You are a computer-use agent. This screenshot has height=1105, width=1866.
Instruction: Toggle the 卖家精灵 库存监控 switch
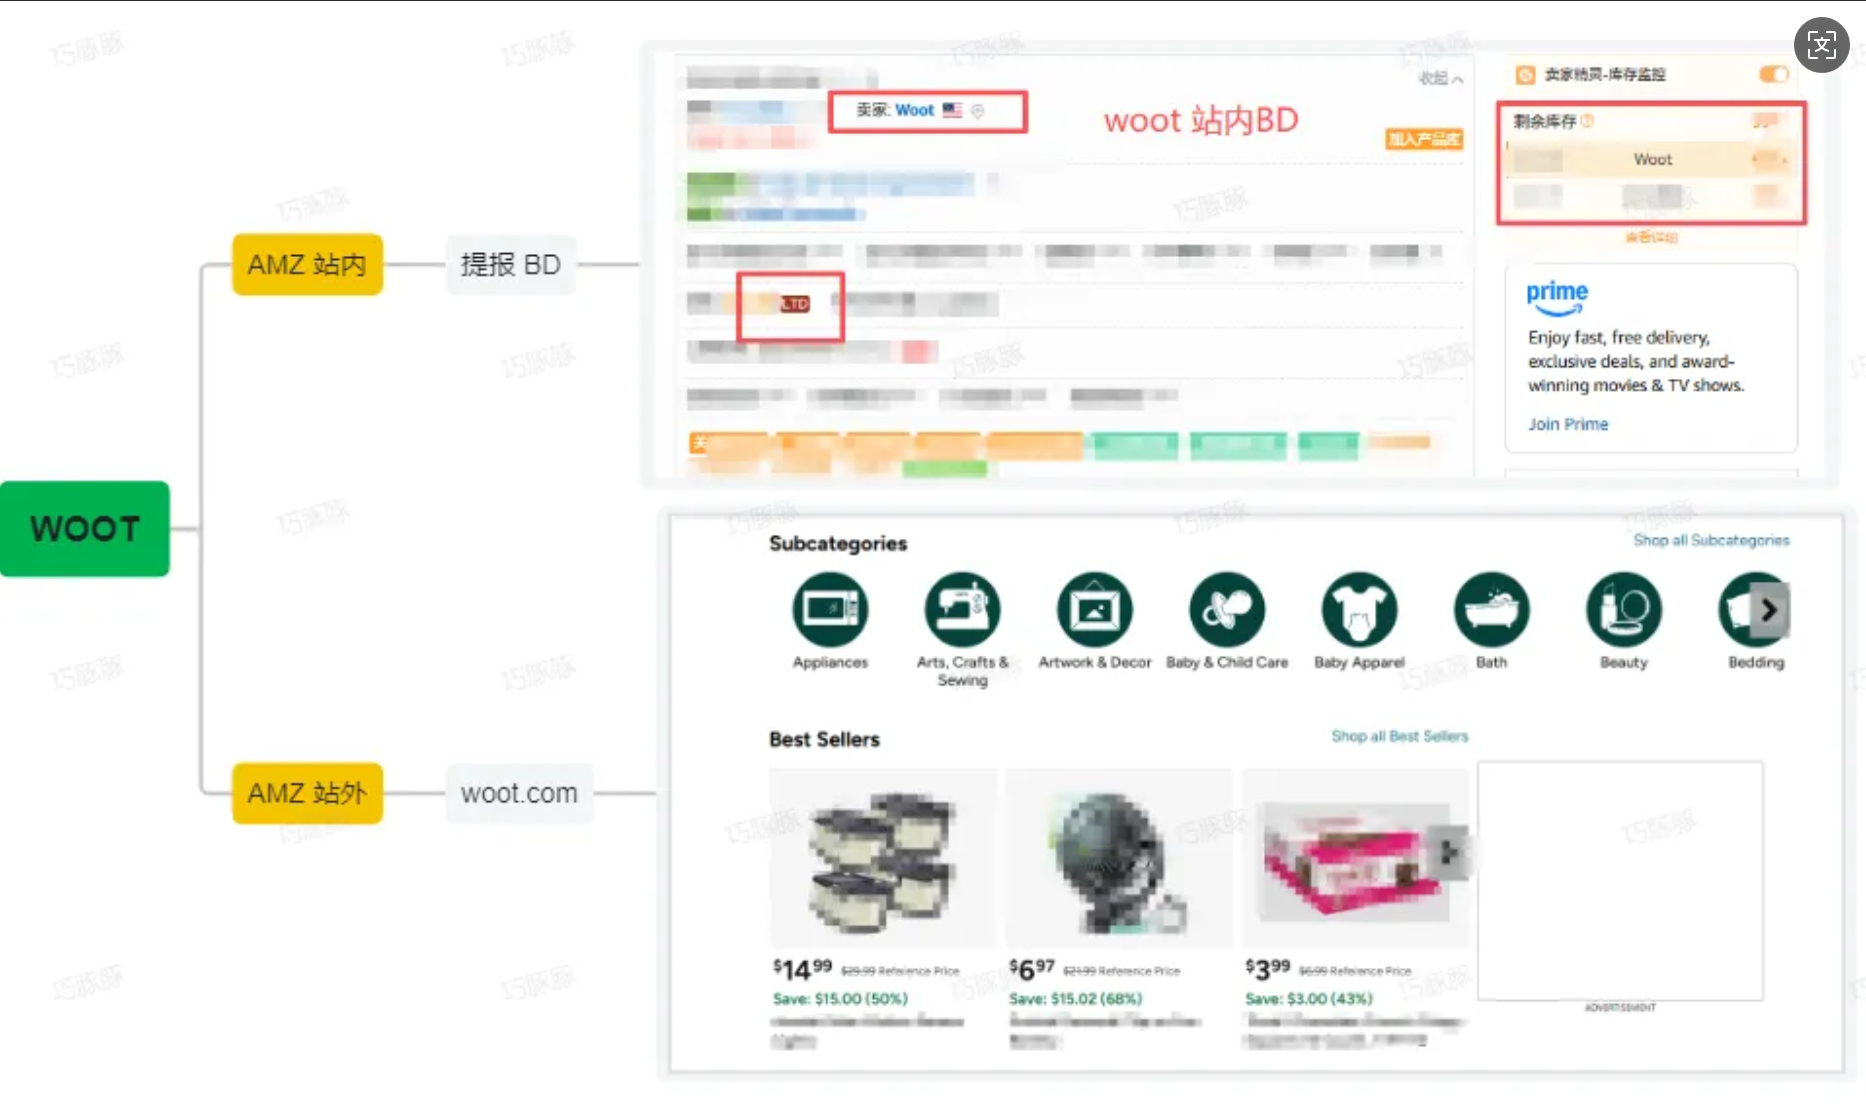point(1774,74)
